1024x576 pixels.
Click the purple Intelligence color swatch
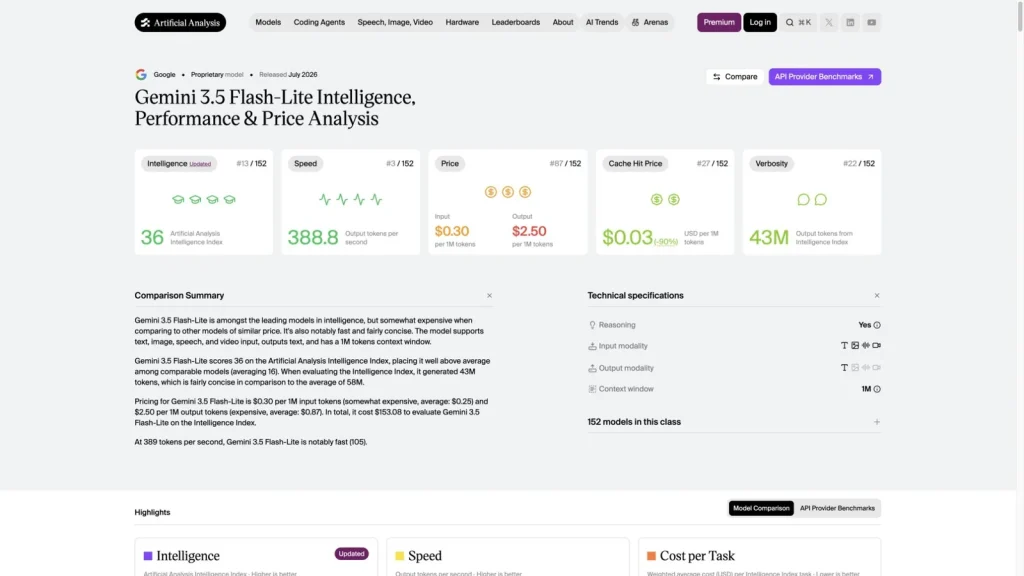click(148, 556)
